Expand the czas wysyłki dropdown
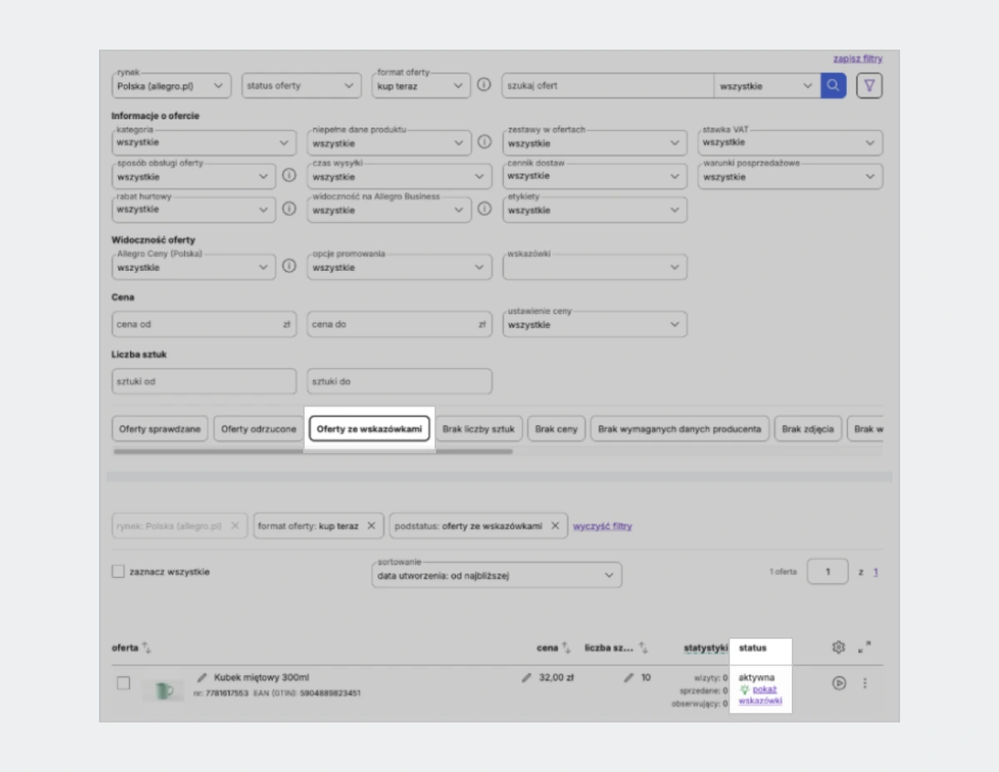Viewport: 999px width, 772px height. [x=399, y=176]
